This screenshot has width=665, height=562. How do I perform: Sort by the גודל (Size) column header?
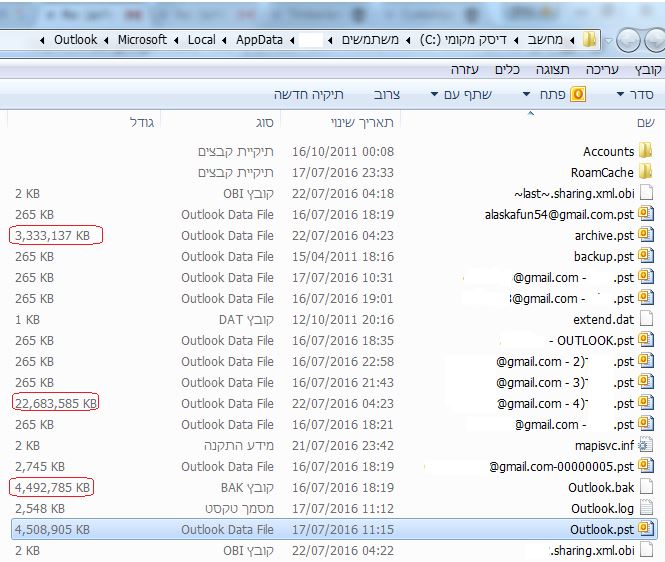[x=141, y=123]
